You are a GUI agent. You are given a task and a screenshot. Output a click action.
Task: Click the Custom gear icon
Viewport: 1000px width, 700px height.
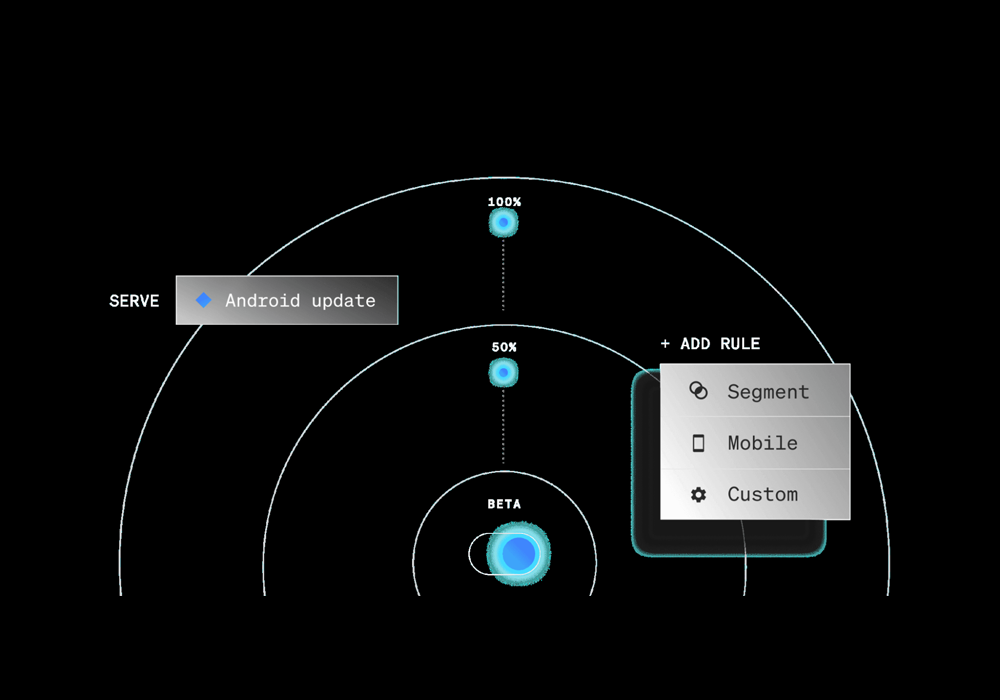point(699,494)
